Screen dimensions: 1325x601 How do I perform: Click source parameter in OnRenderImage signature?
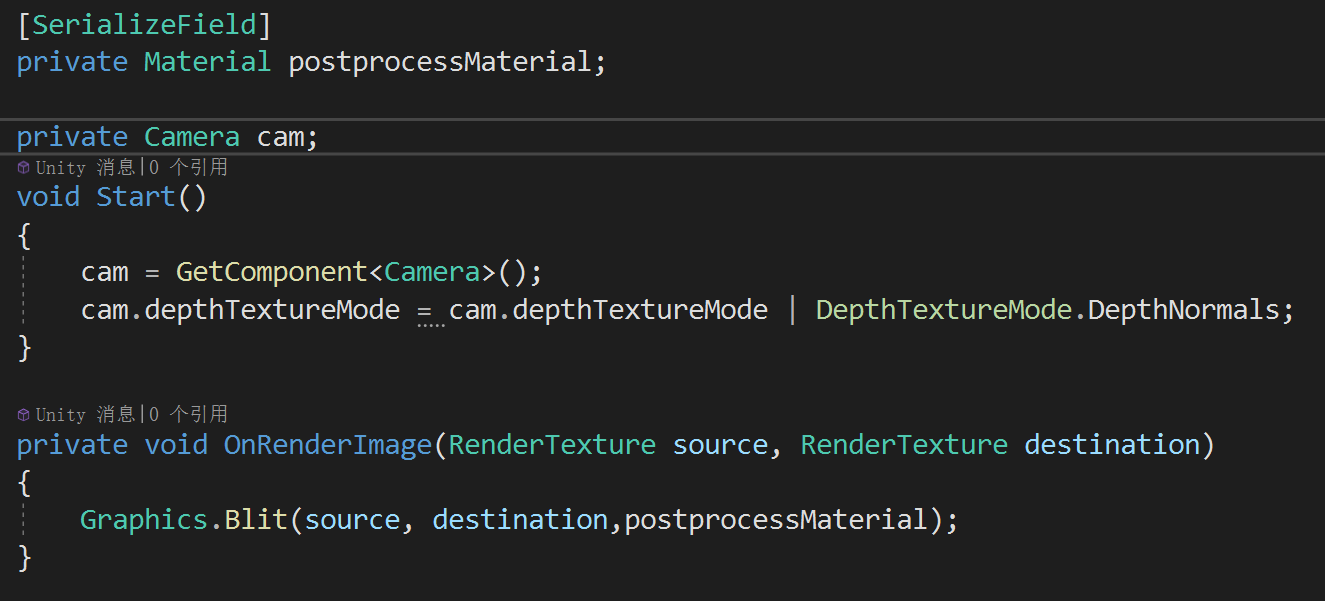click(720, 445)
